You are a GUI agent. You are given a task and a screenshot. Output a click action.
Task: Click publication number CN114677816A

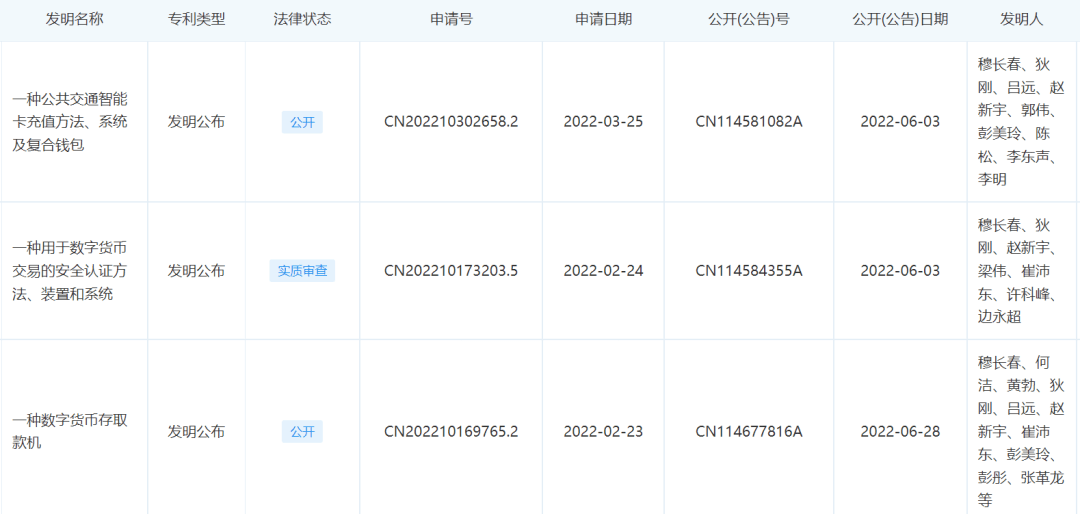(749, 431)
